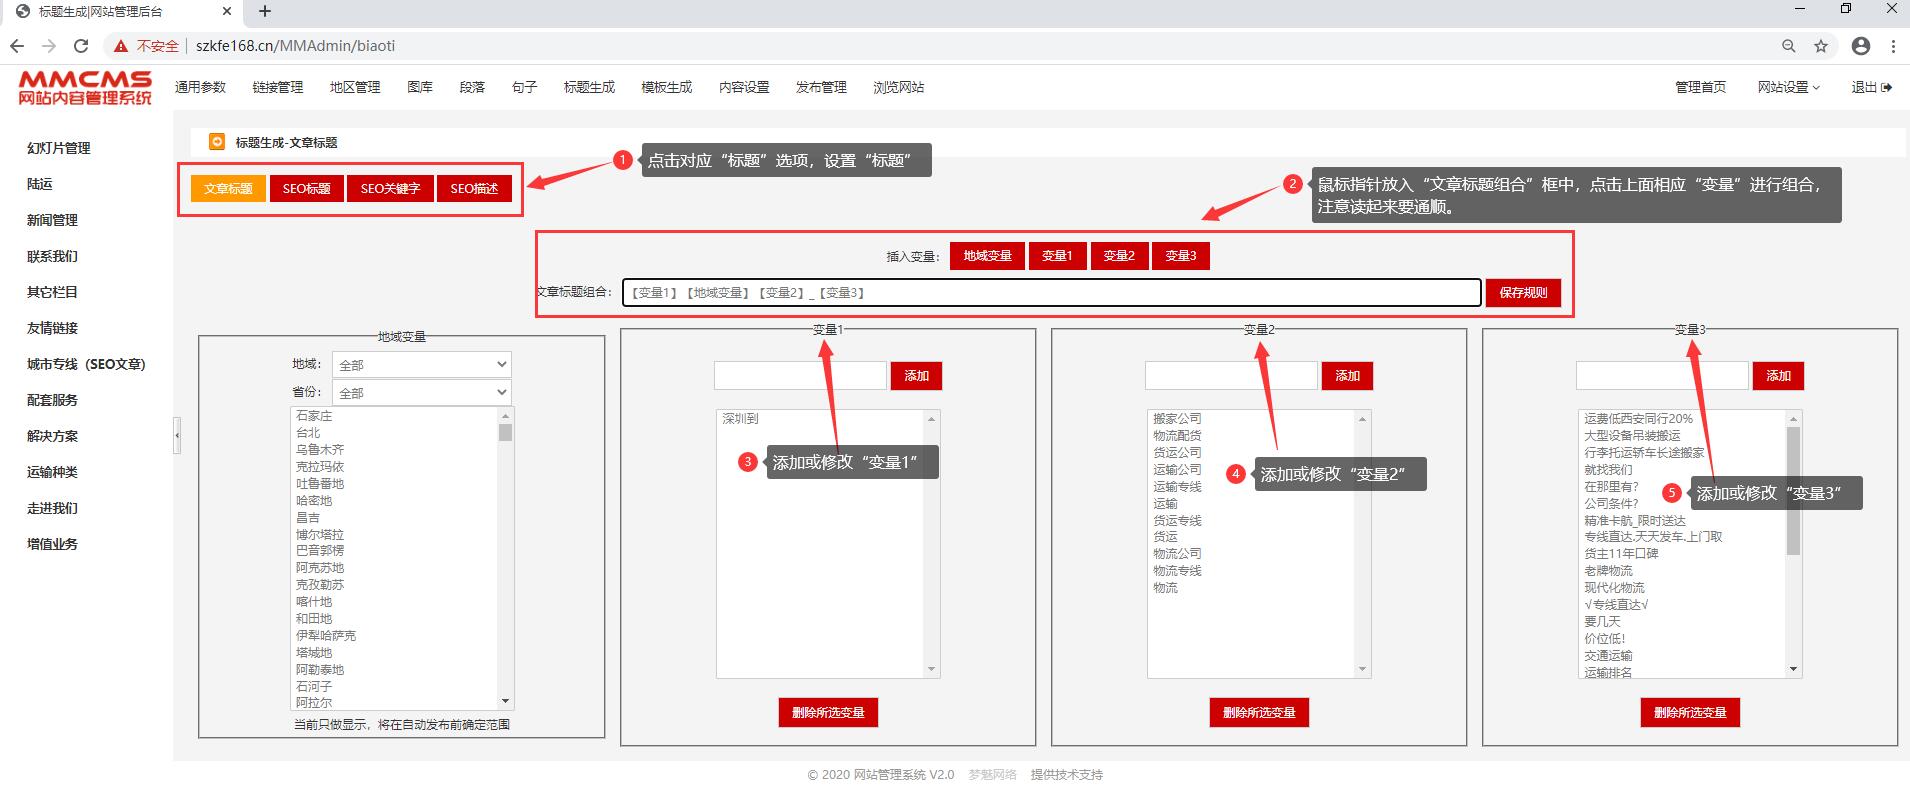Select 乌鲁木齐 in the region list
The image size is (1910, 787).
point(320,450)
